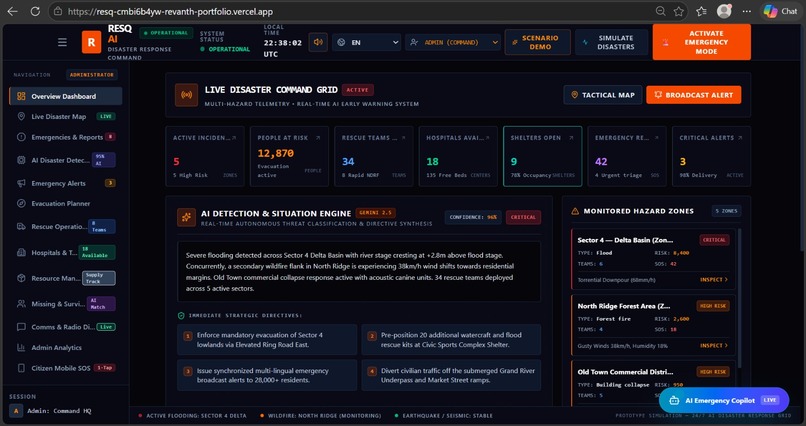Add page to favorites with star icon
This screenshot has width=806, height=426.
(679, 11)
